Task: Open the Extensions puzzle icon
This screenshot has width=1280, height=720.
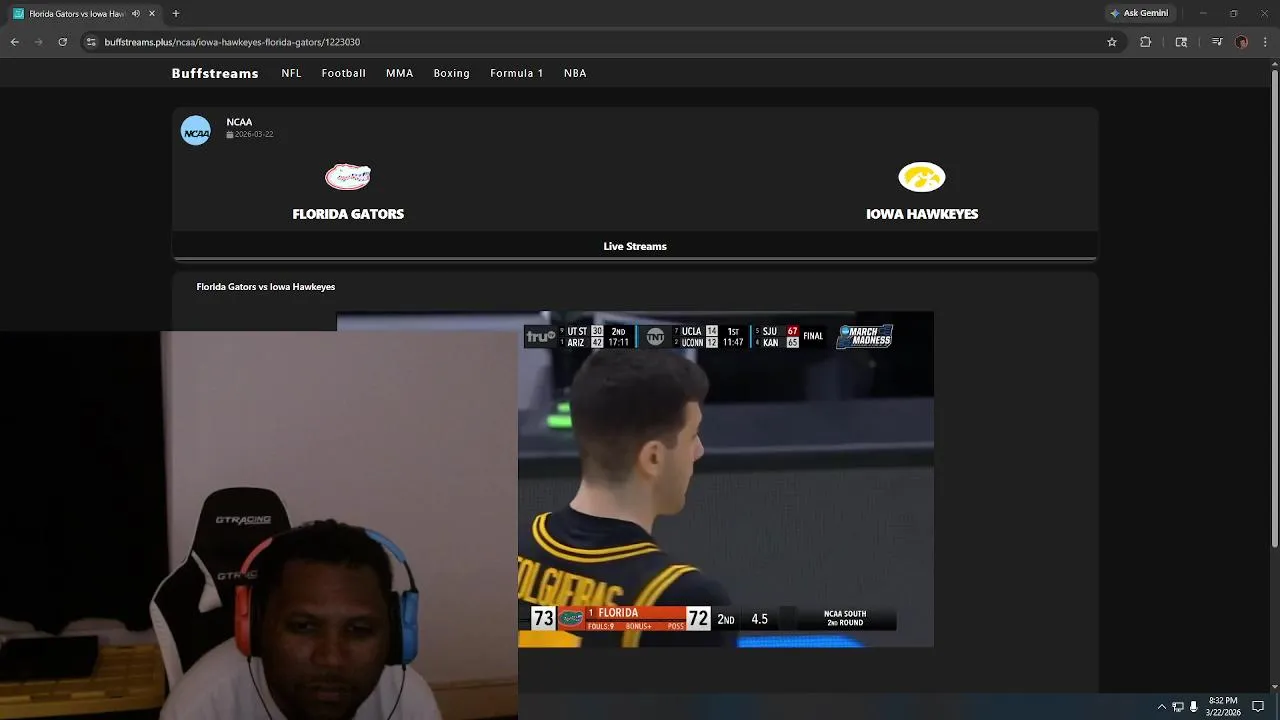Action: pyautogui.click(x=1146, y=42)
